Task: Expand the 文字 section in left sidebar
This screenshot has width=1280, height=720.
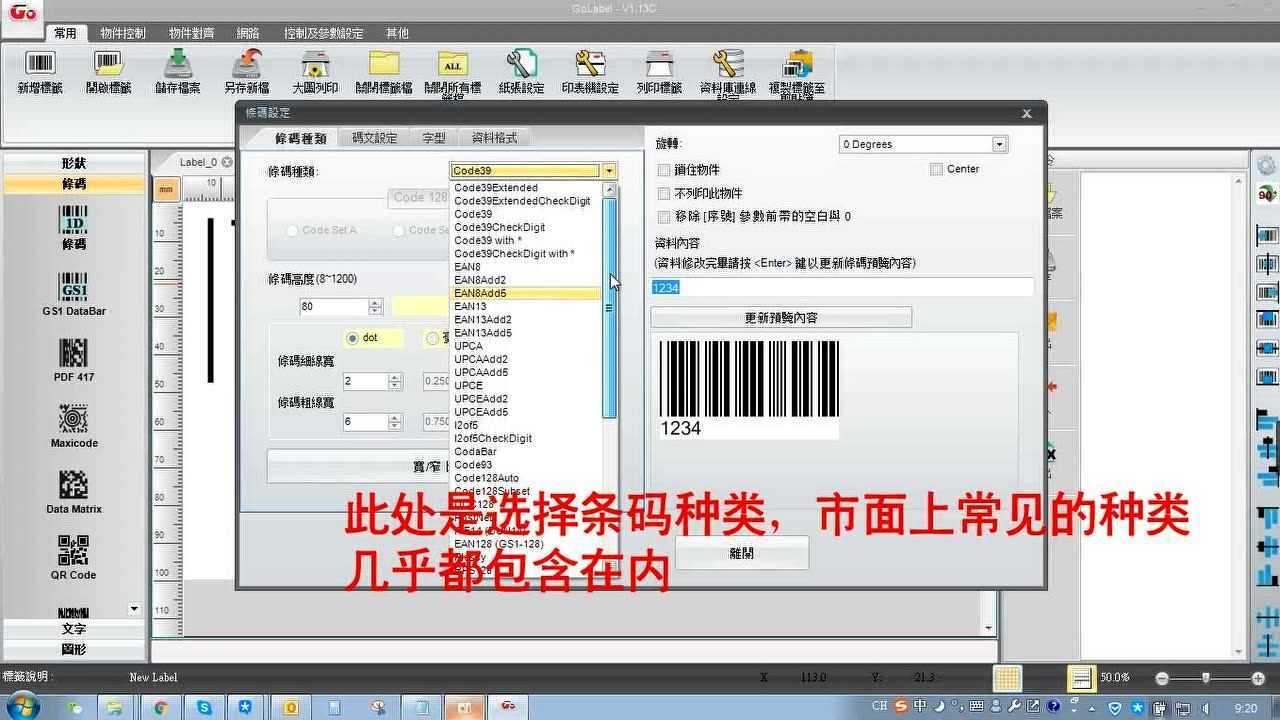Action: tap(73, 628)
